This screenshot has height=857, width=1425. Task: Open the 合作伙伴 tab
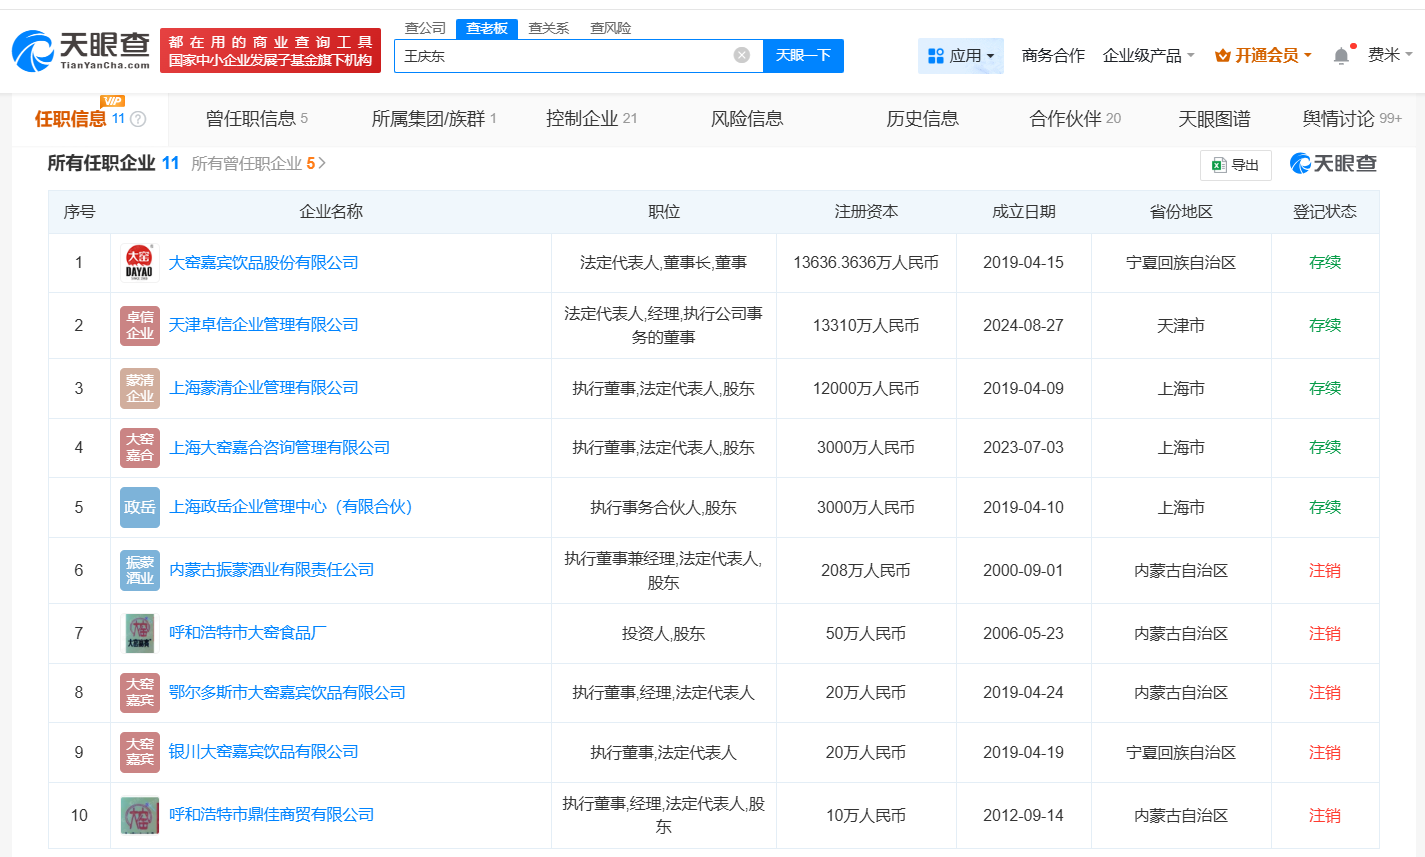[1074, 119]
